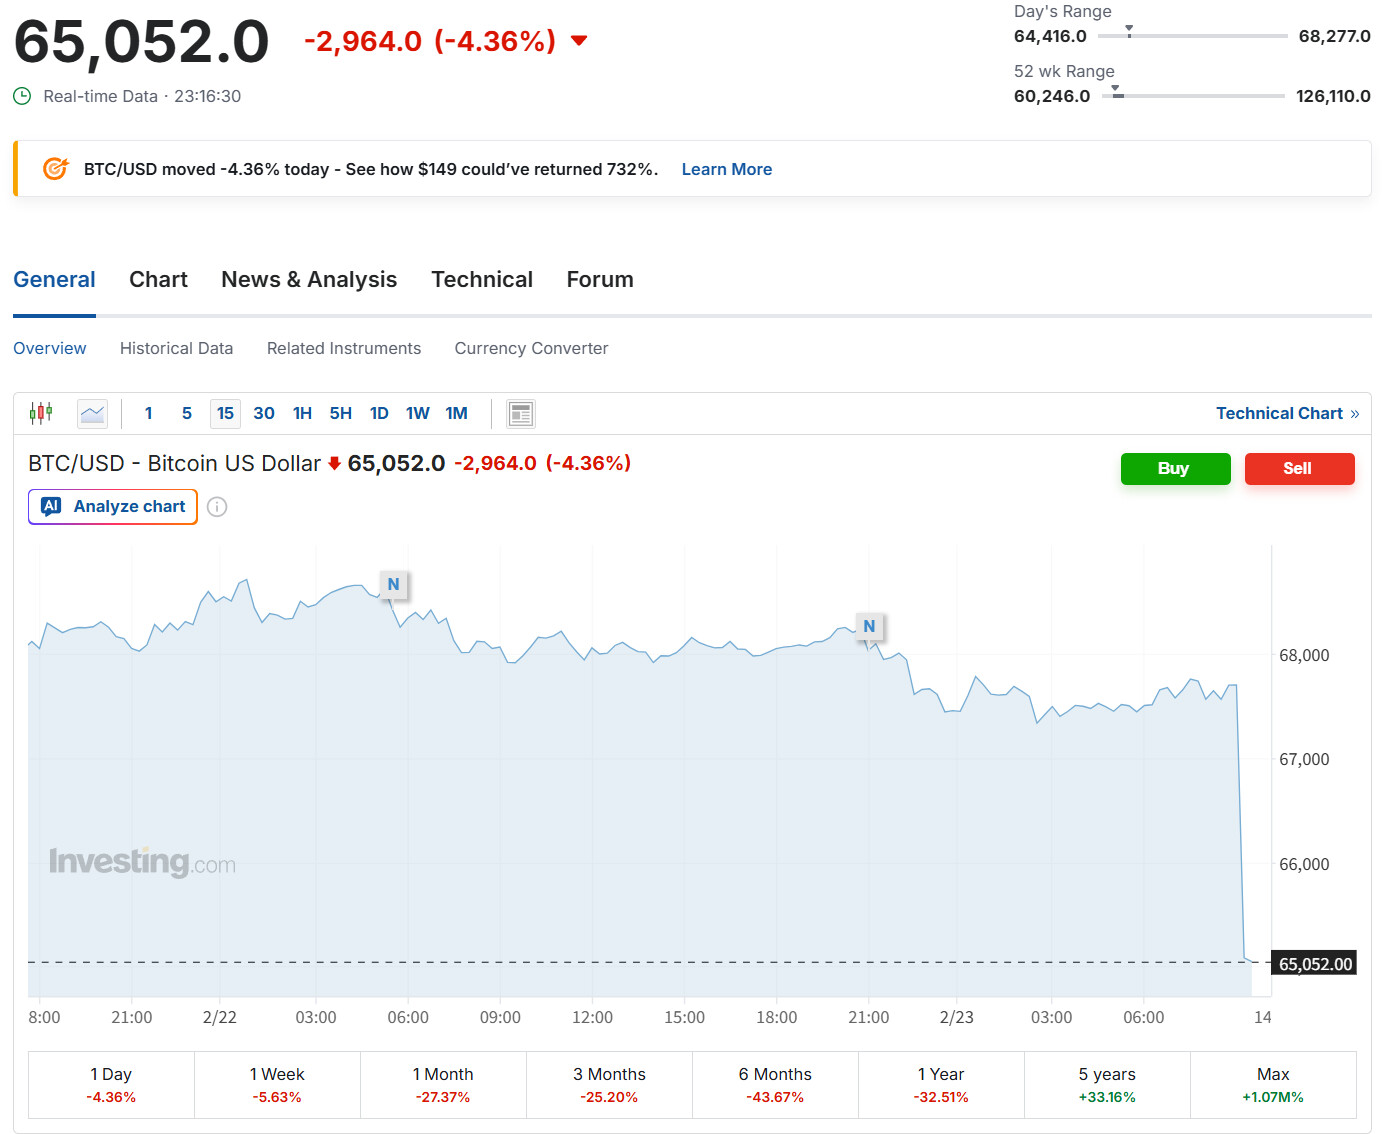Open the Forum tab
Viewport: 1383px width, 1134px height.
(600, 280)
